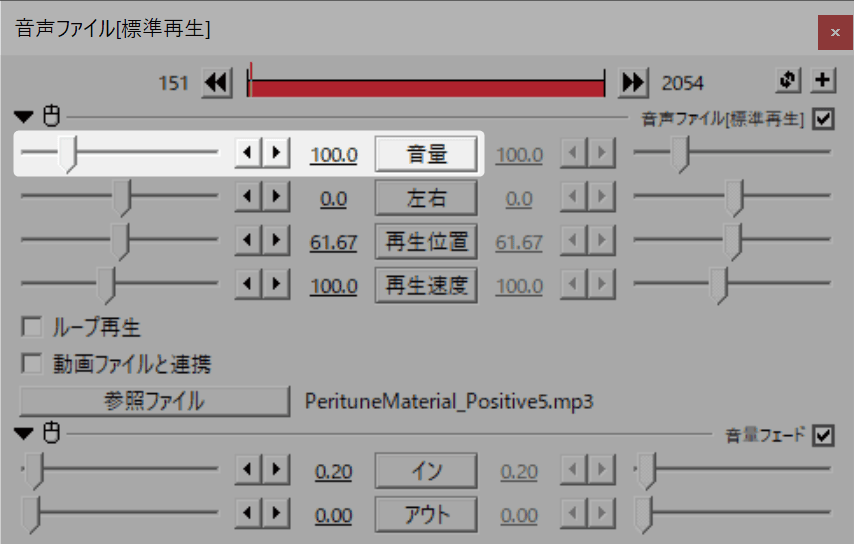Click the left 再生速度 value 100.0
The height and width of the screenshot is (544, 854).
click(x=334, y=286)
